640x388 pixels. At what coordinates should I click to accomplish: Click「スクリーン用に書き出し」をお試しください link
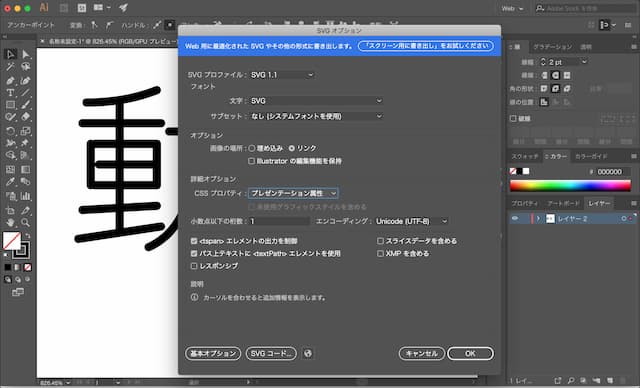coord(426,46)
